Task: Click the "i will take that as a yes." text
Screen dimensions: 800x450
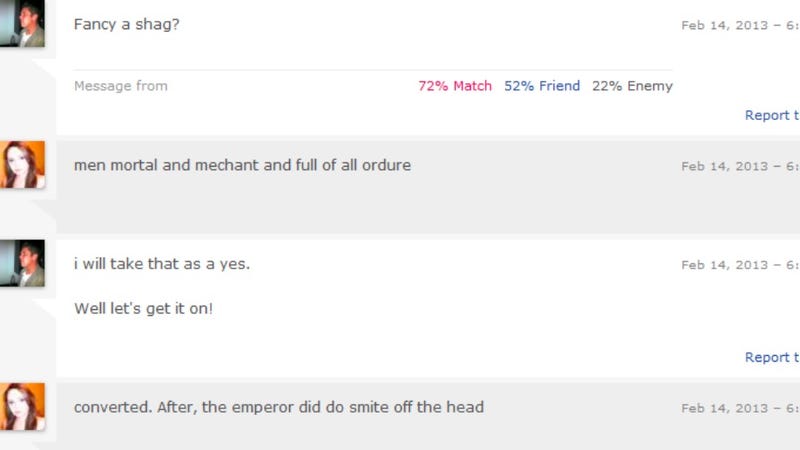Action: [162, 264]
